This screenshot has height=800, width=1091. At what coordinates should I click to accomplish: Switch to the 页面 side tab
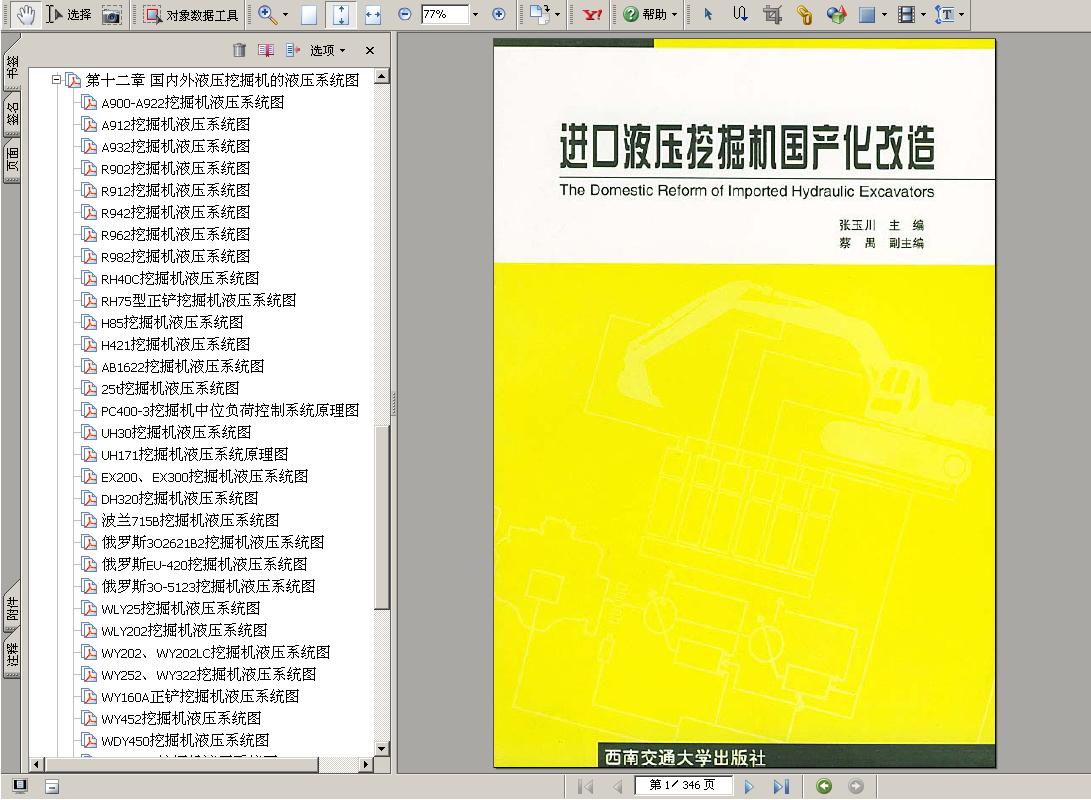pos(12,161)
